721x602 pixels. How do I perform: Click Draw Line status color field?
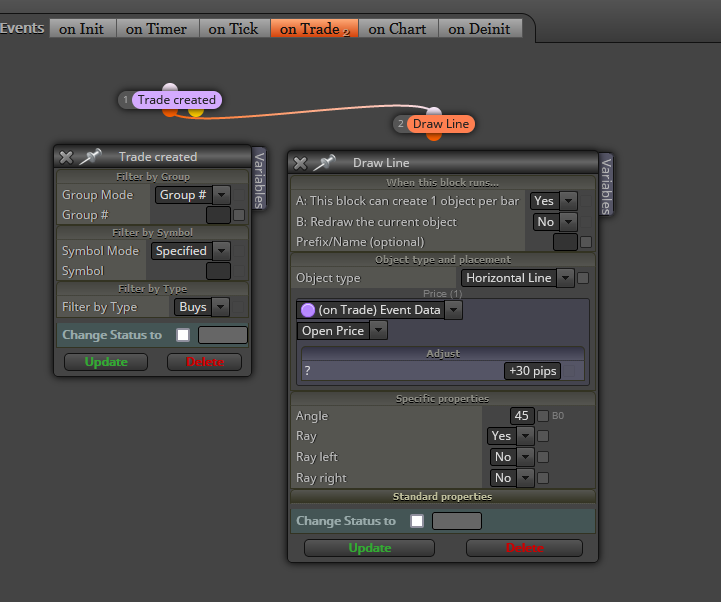[x=457, y=522]
